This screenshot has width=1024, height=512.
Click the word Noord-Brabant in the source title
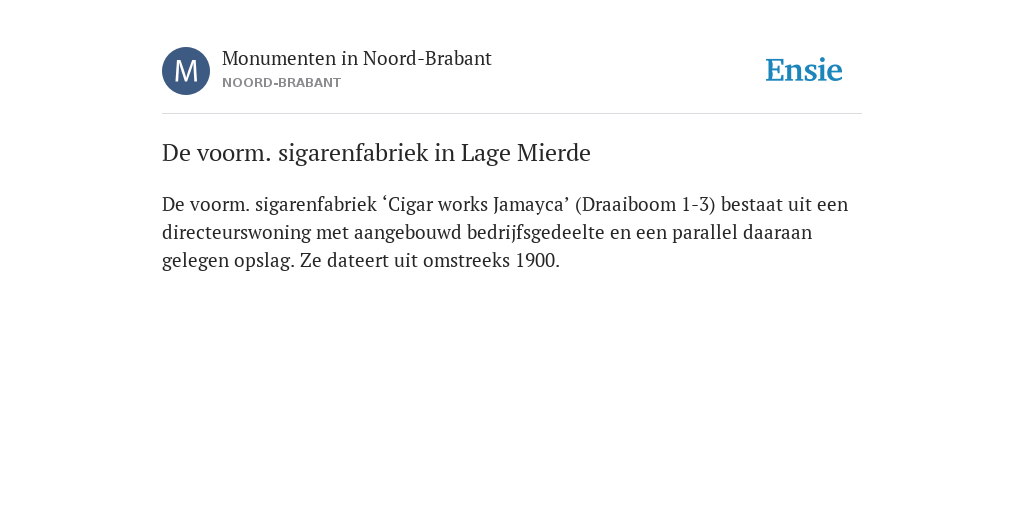tap(427, 59)
